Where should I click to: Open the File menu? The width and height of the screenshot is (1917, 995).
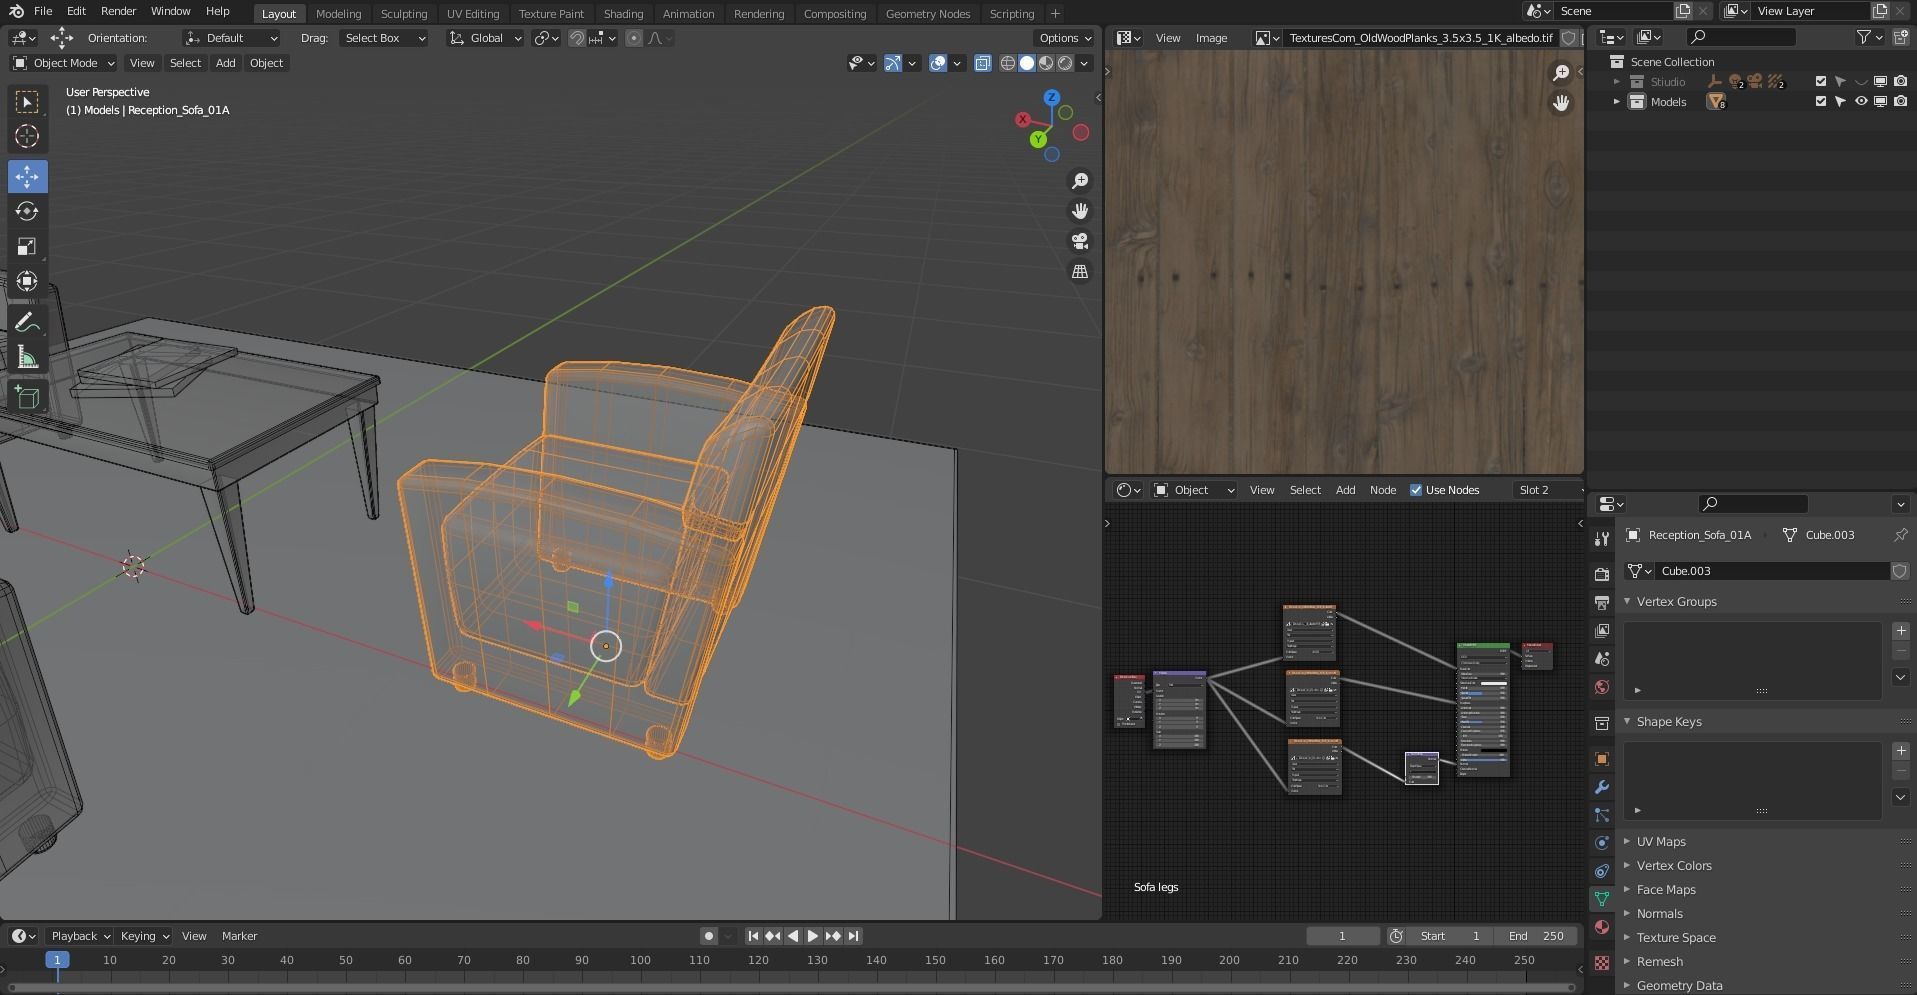[x=43, y=11]
